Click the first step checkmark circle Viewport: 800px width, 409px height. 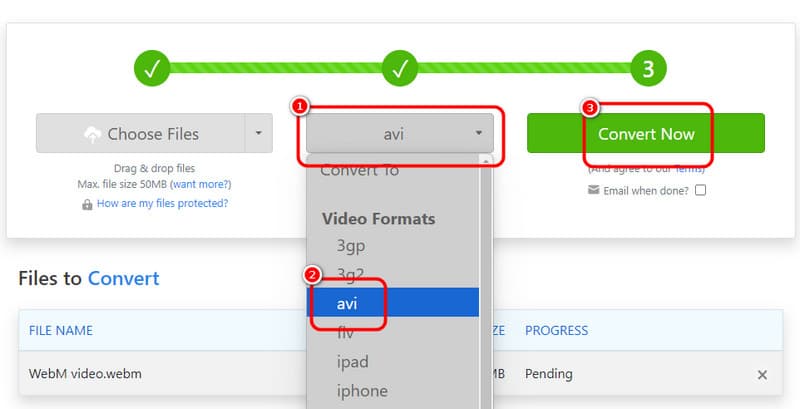pos(152,69)
